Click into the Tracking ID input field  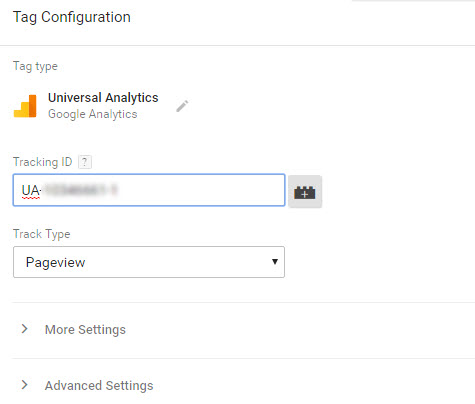[149, 190]
